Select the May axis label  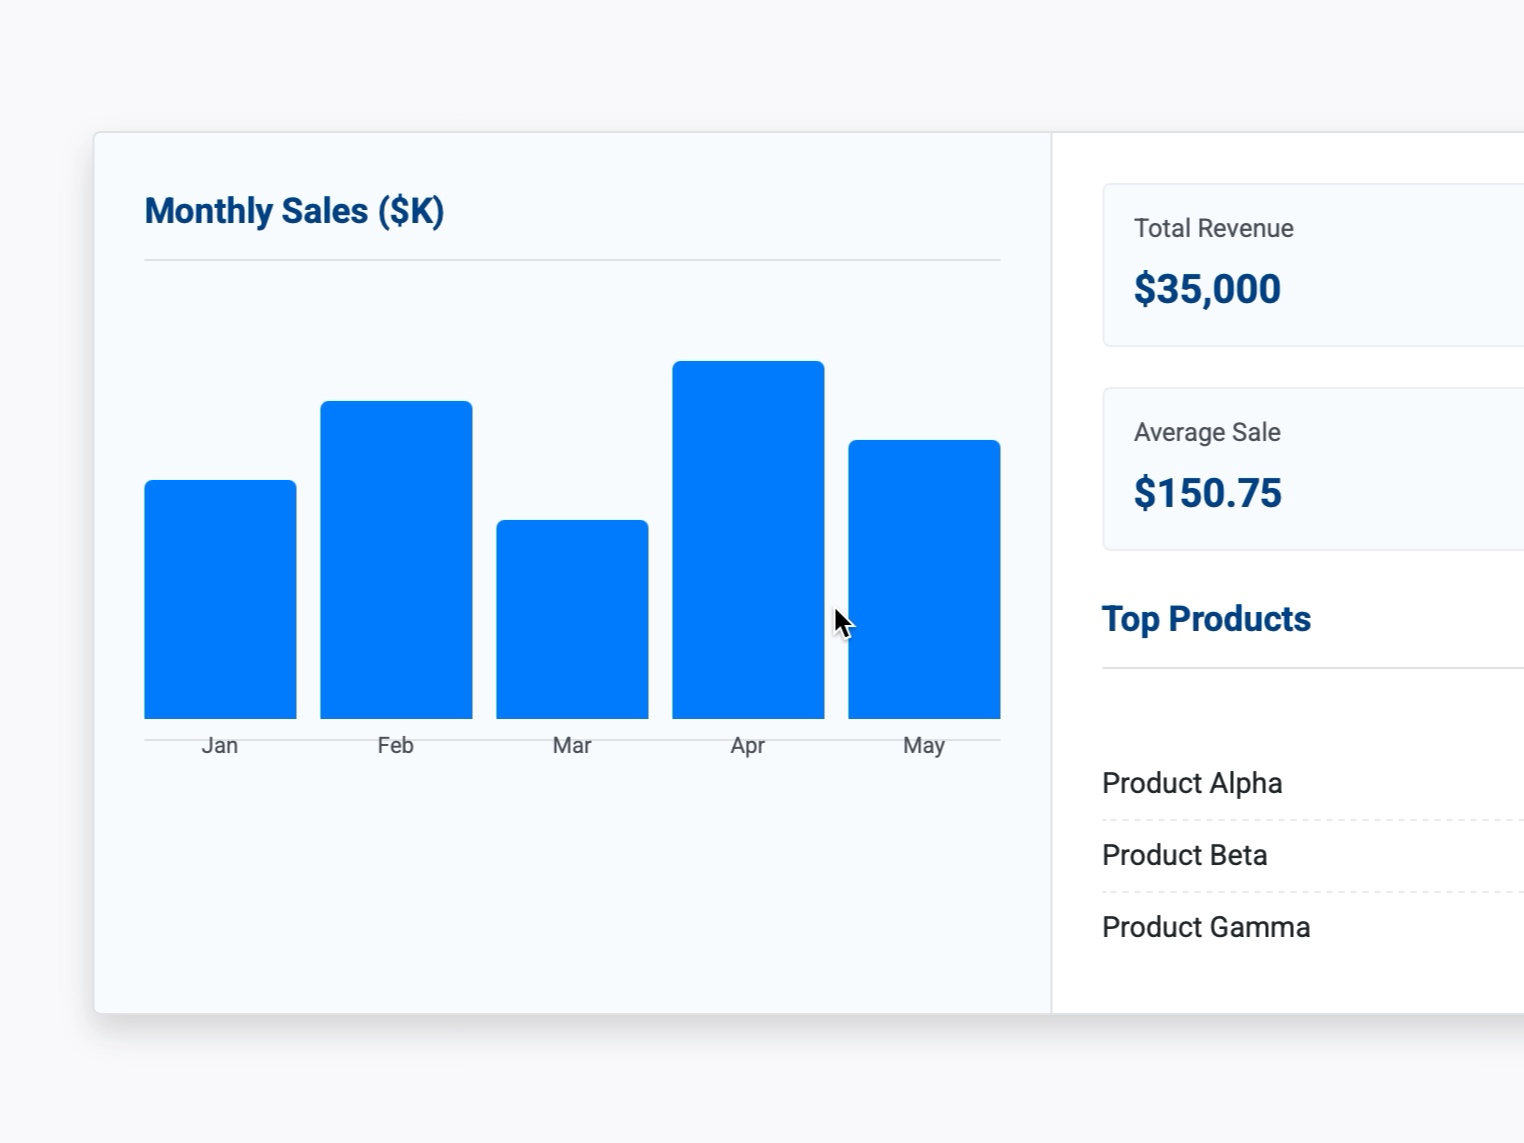point(924,745)
